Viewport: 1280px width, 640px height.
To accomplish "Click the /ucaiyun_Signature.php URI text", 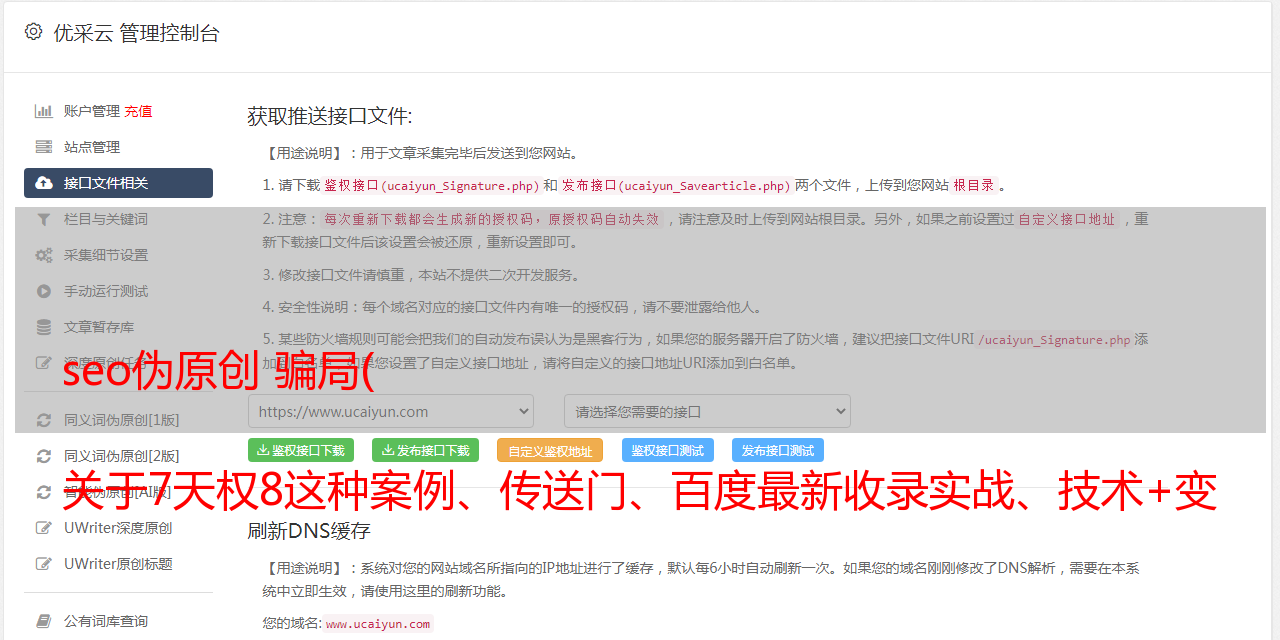I will click(1054, 339).
